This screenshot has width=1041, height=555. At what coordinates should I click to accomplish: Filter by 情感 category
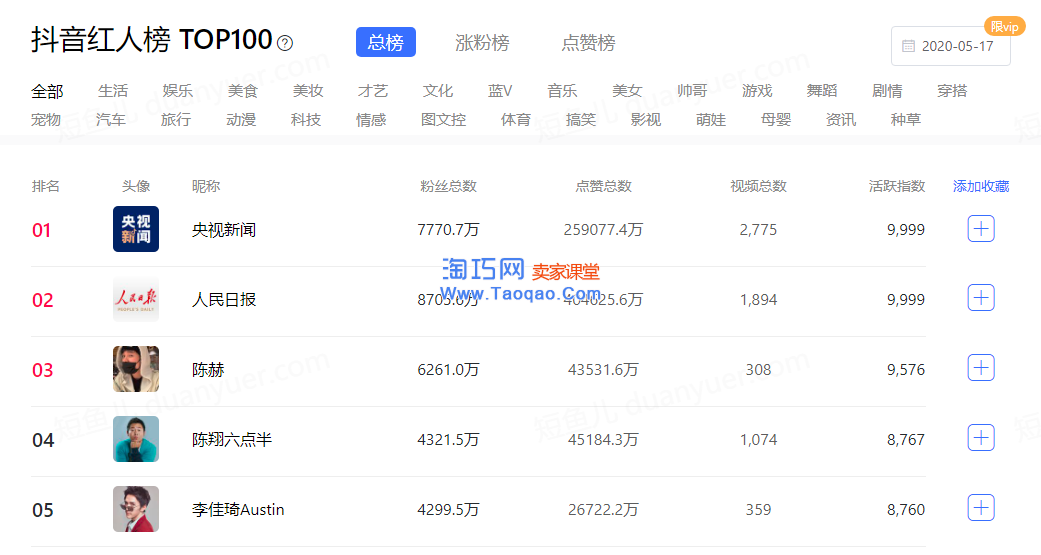click(x=371, y=119)
